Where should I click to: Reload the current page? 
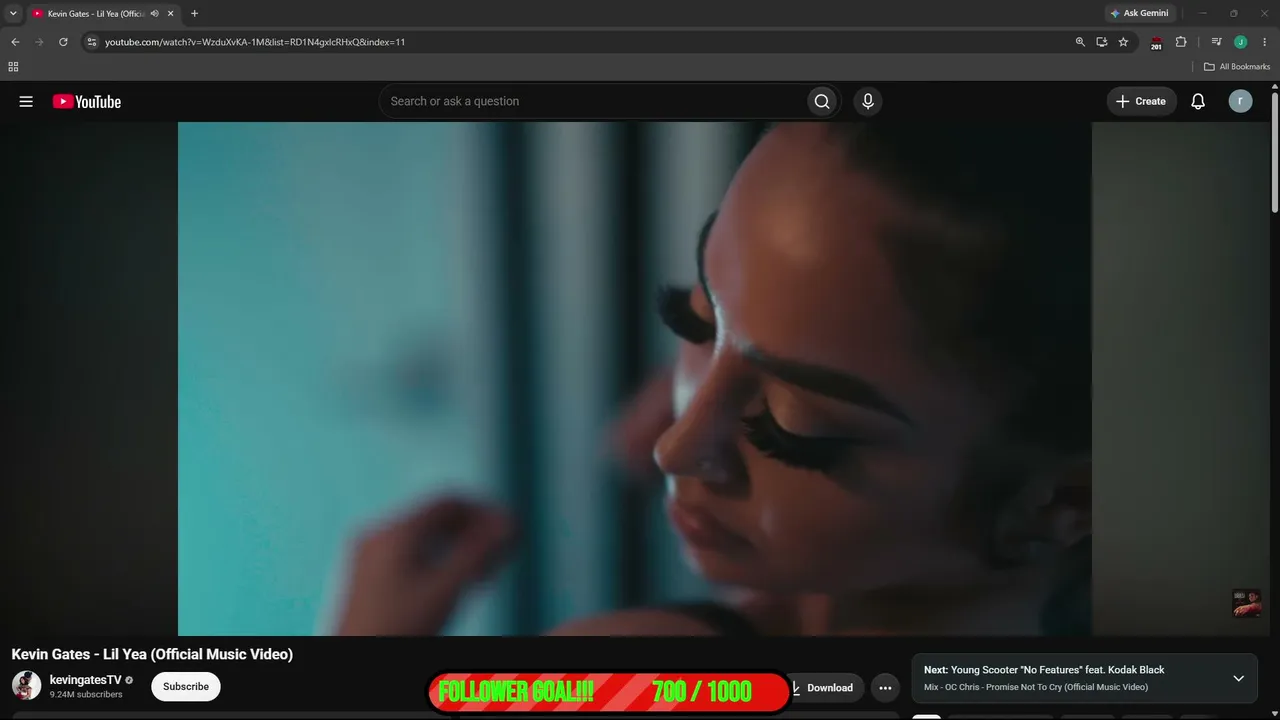pyautogui.click(x=63, y=42)
